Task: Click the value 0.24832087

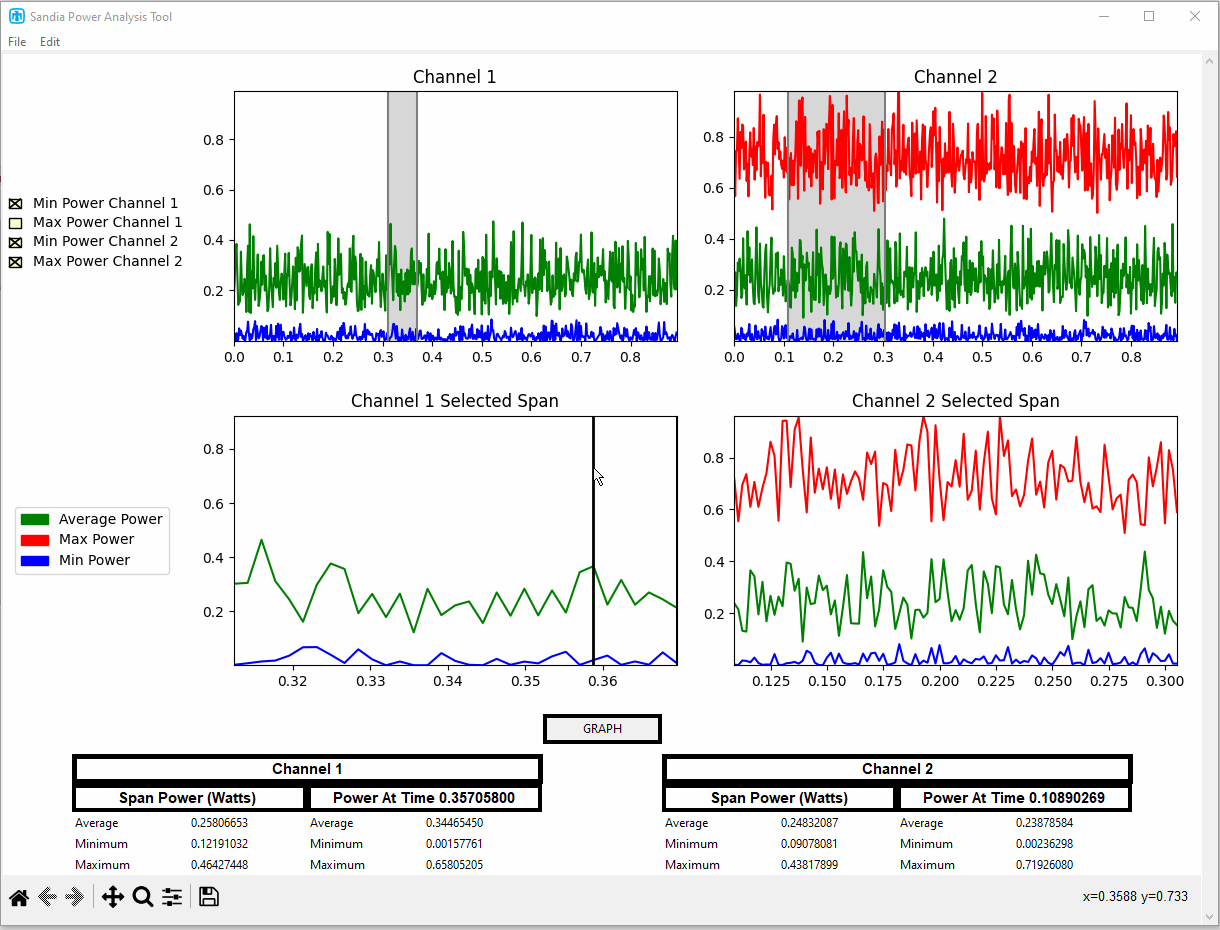Action: 809,823
